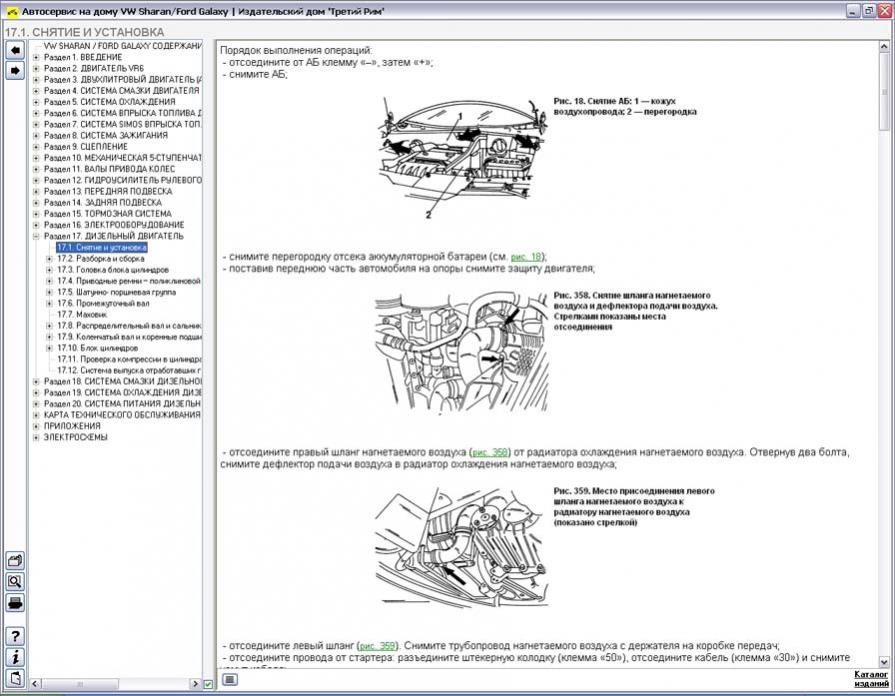895x696 pixels.
Task: Click the app icon in the title bar
Action: [12, 11]
